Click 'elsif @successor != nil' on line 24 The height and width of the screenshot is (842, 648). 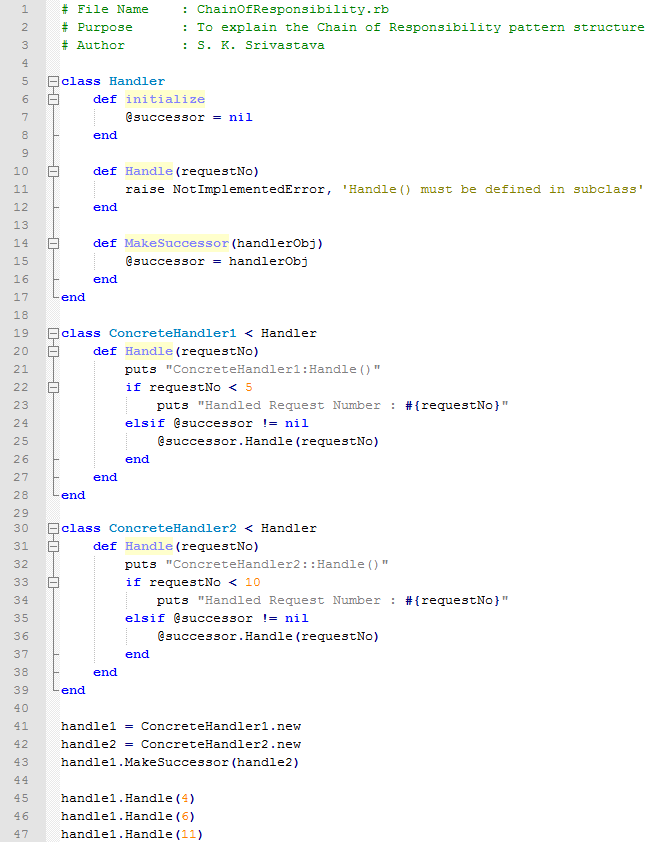click(217, 423)
